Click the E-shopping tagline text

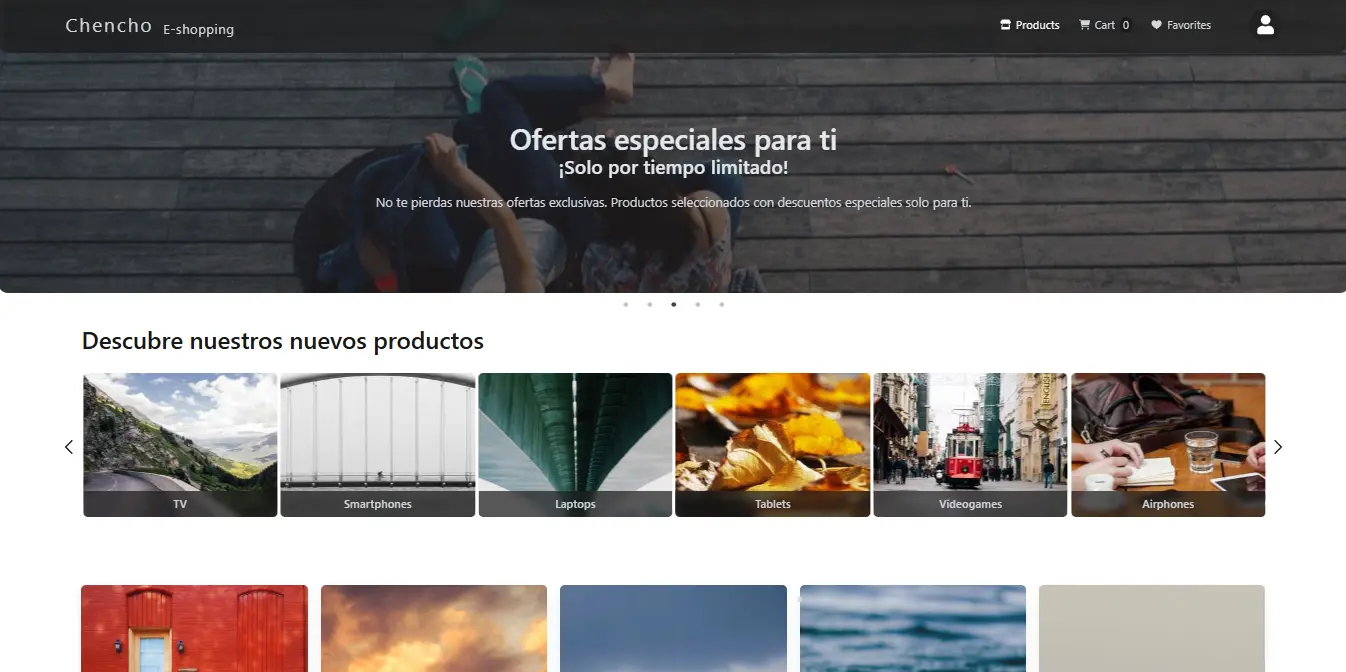coord(199,29)
